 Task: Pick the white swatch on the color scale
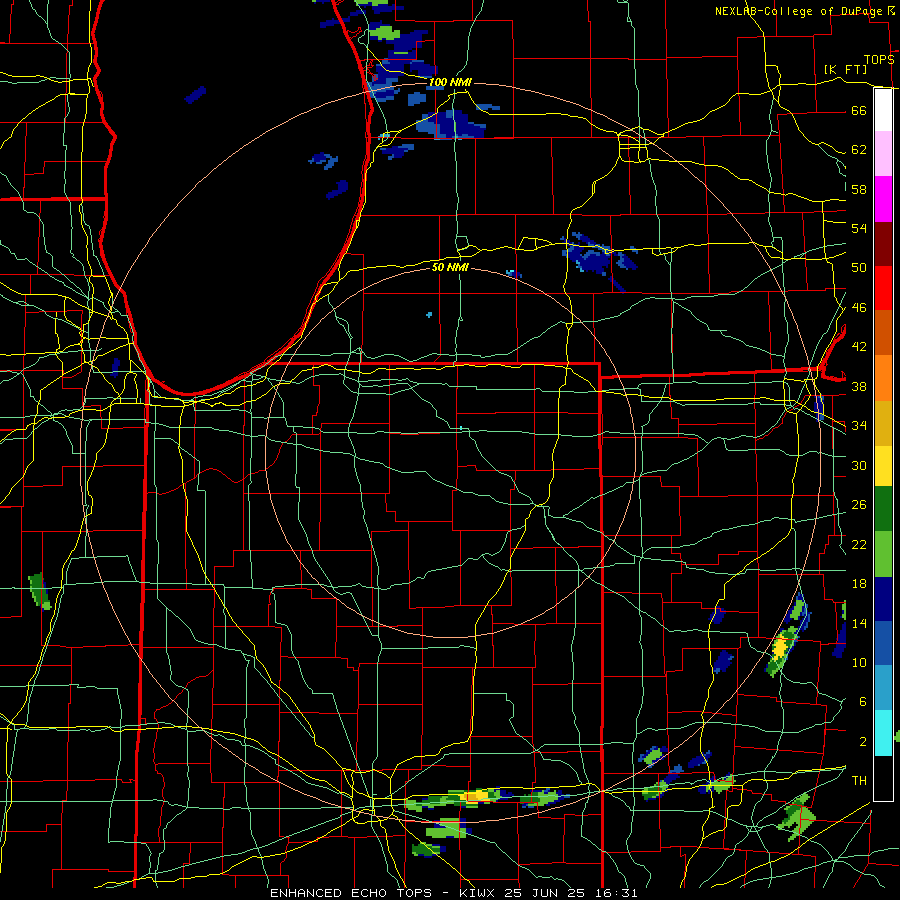point(883,110)
